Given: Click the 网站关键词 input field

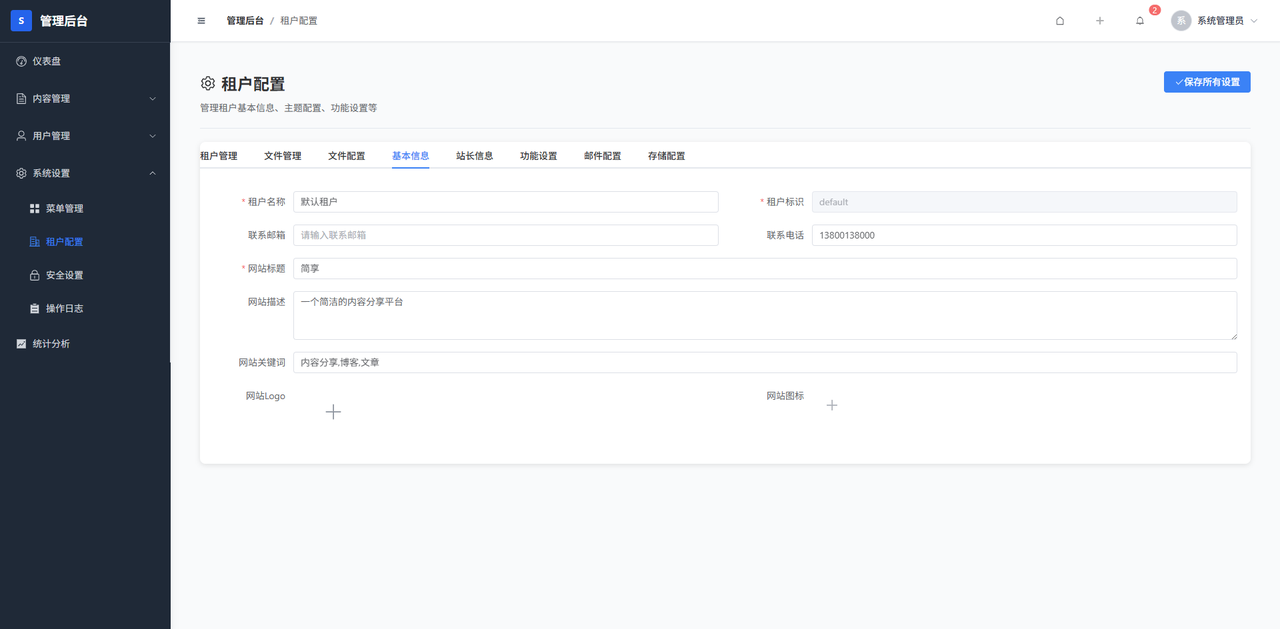Looking at the screenshot, I should coord(765,362).
